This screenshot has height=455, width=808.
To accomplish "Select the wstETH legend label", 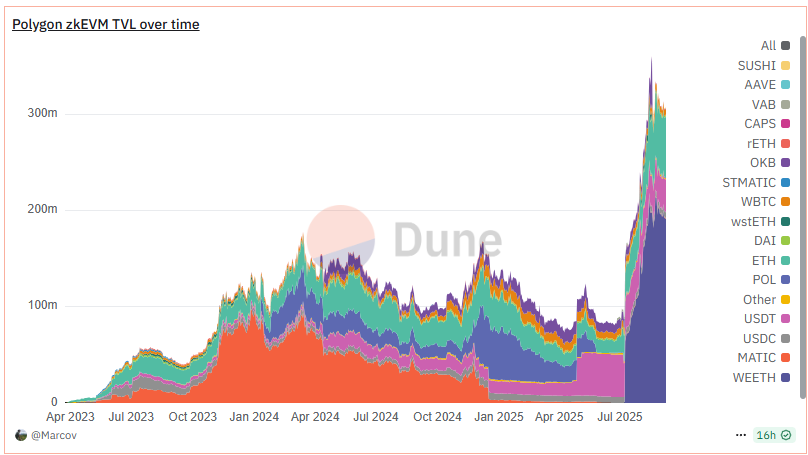I will tap(753, 222).
